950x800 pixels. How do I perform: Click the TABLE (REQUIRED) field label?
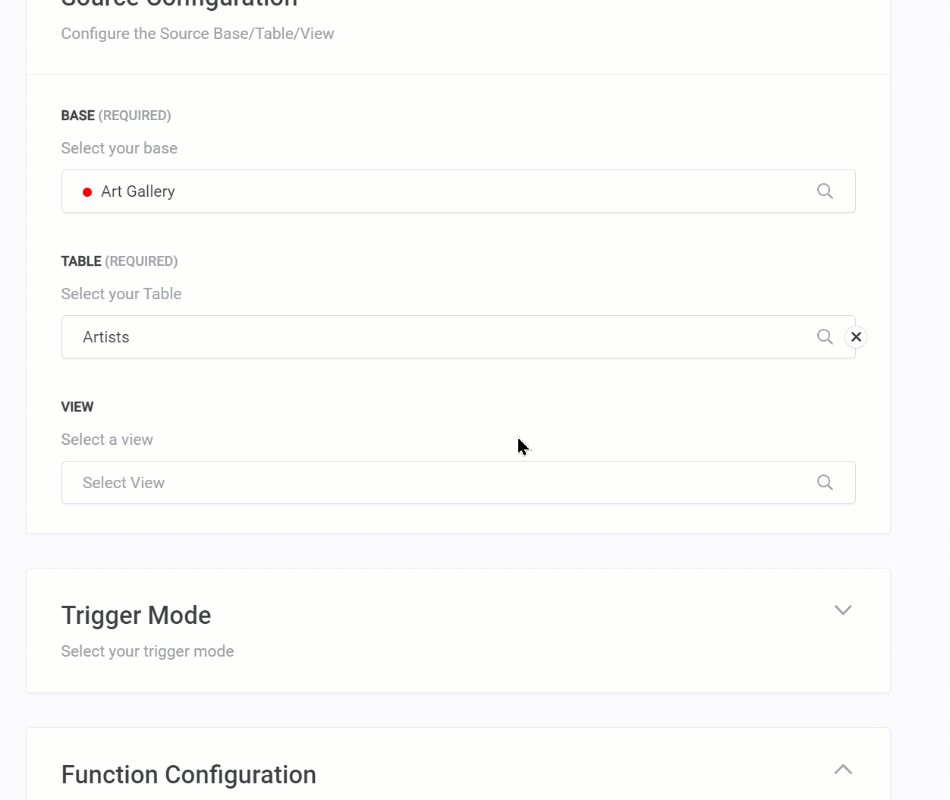(119, 261)
